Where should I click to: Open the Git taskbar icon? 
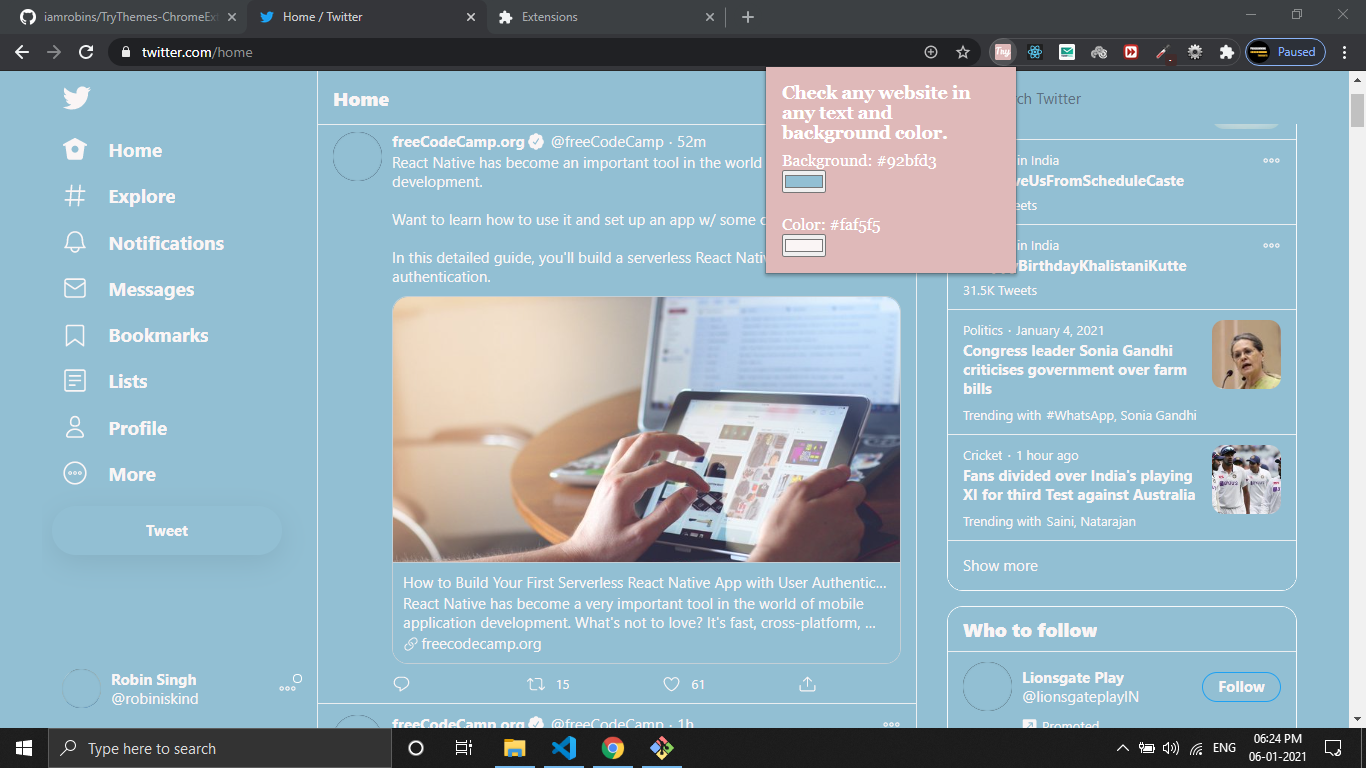click(662, 748)
